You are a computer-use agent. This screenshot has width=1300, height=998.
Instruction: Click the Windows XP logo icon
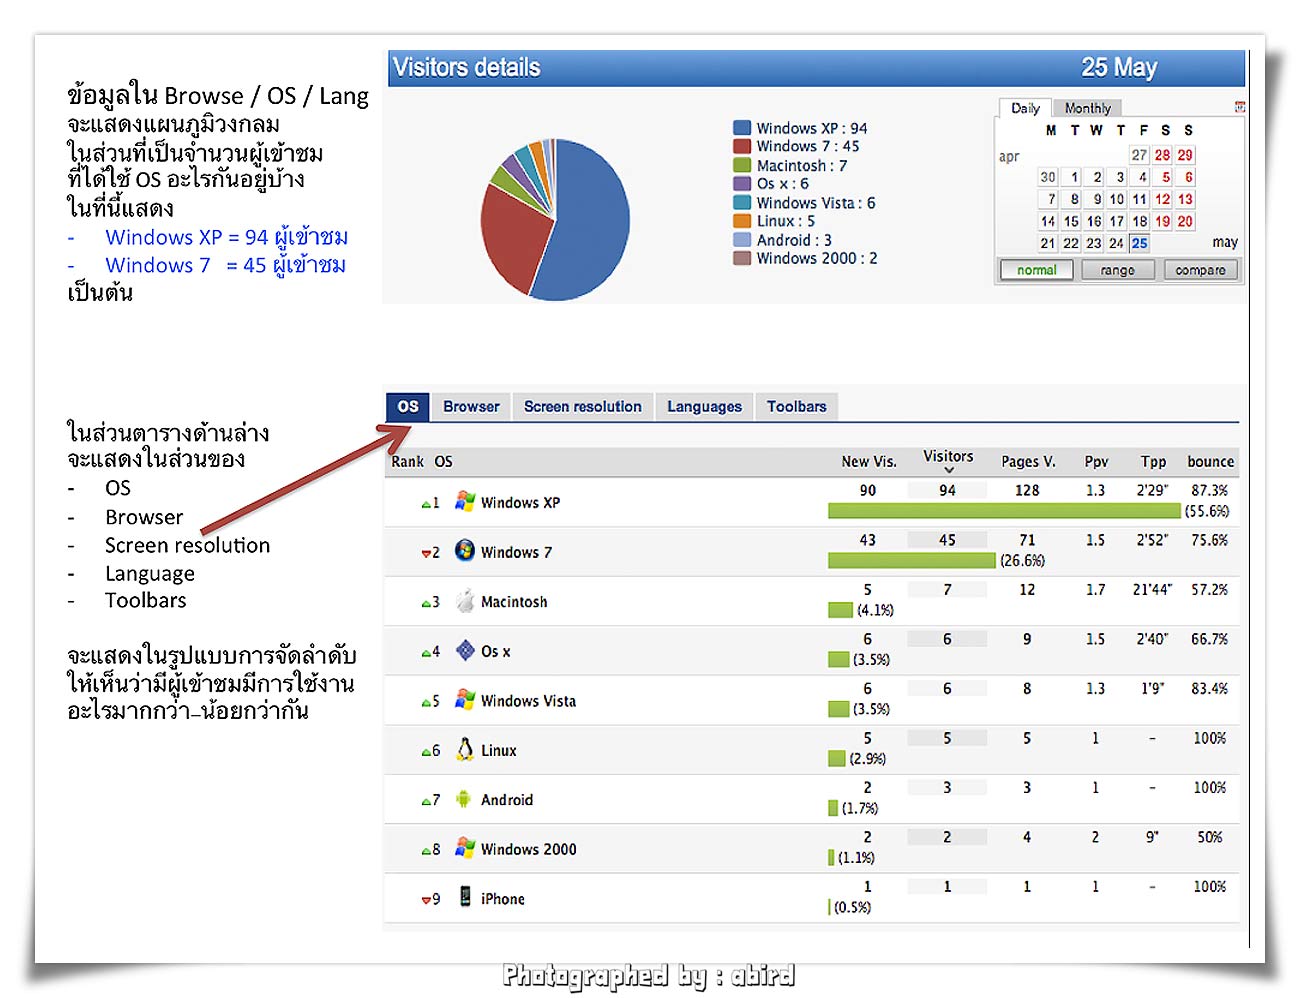tap(464, 501)
